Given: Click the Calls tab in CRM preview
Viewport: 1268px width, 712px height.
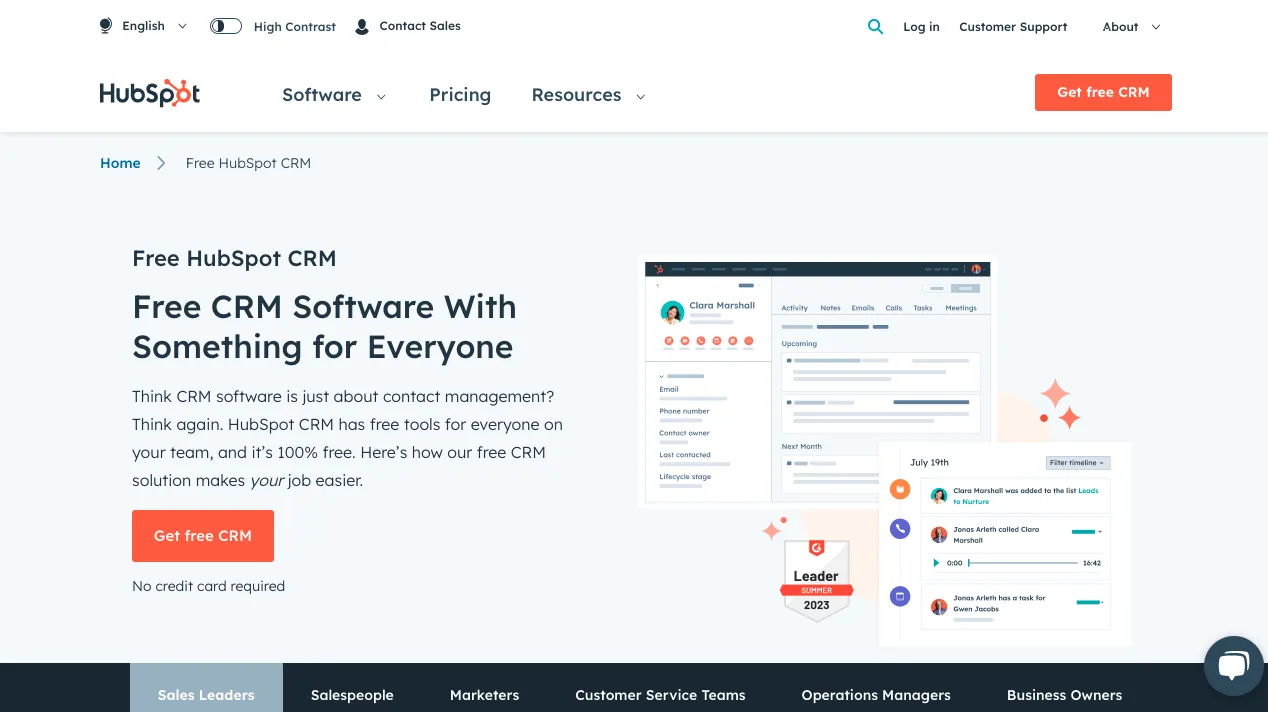Looking at the screenshot, I should [x=894, y=308].
